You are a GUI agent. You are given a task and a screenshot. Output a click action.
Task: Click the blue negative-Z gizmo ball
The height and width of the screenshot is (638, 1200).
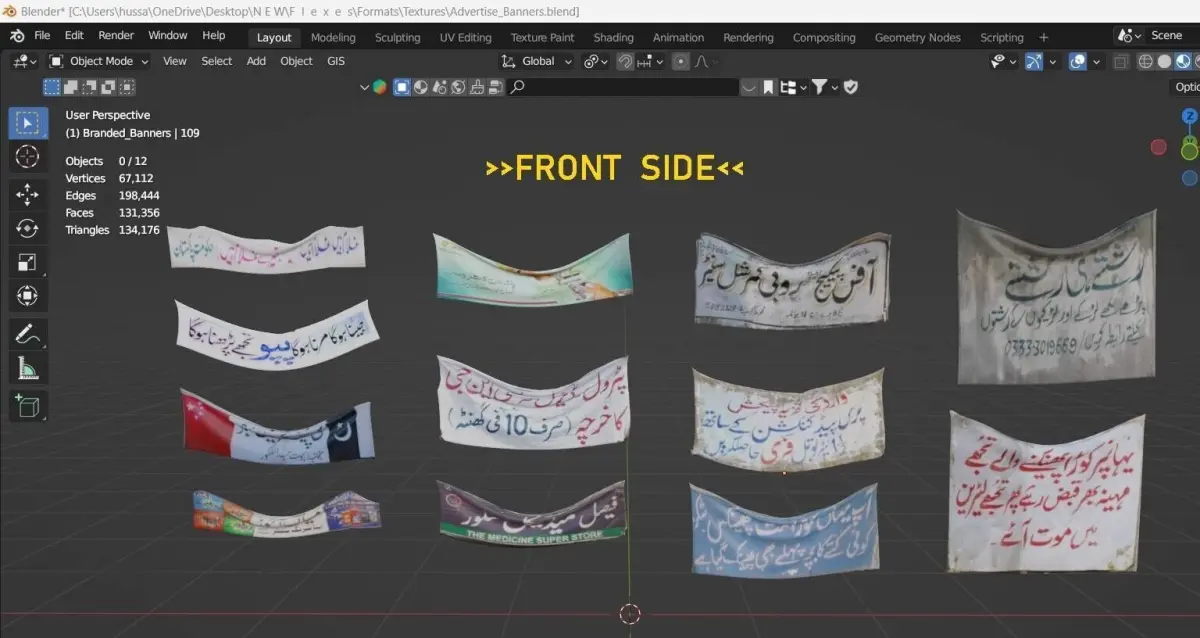point(1189,178)
